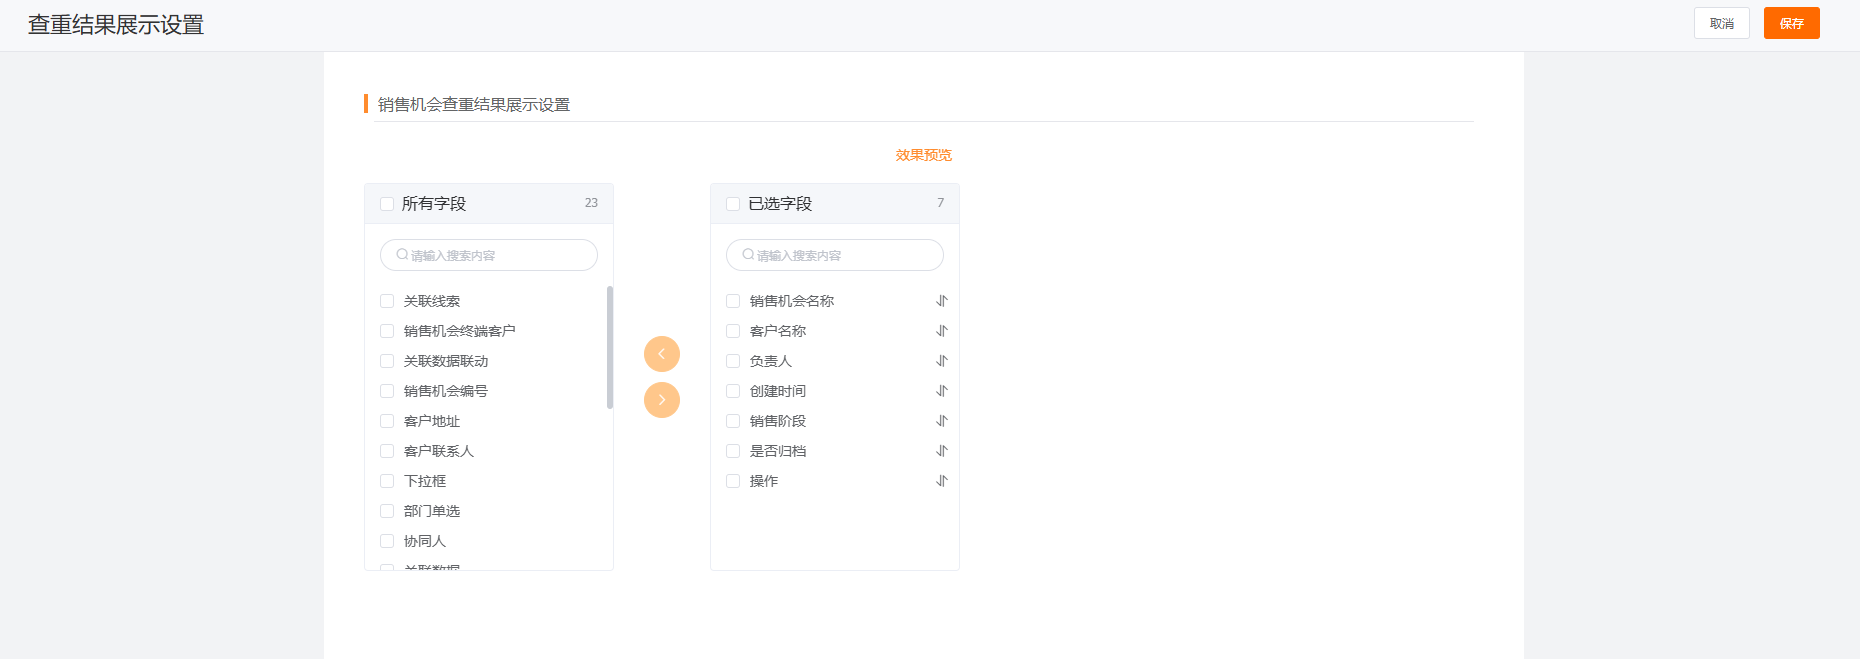
Task: Click the sort icon beside 是否归档
Action: [941, 451]
